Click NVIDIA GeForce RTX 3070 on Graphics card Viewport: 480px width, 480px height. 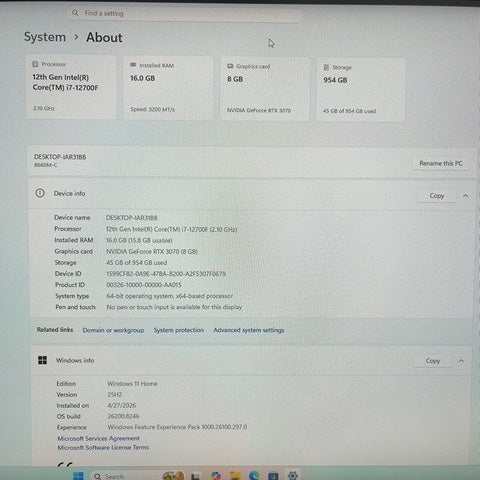pos(259,110)
